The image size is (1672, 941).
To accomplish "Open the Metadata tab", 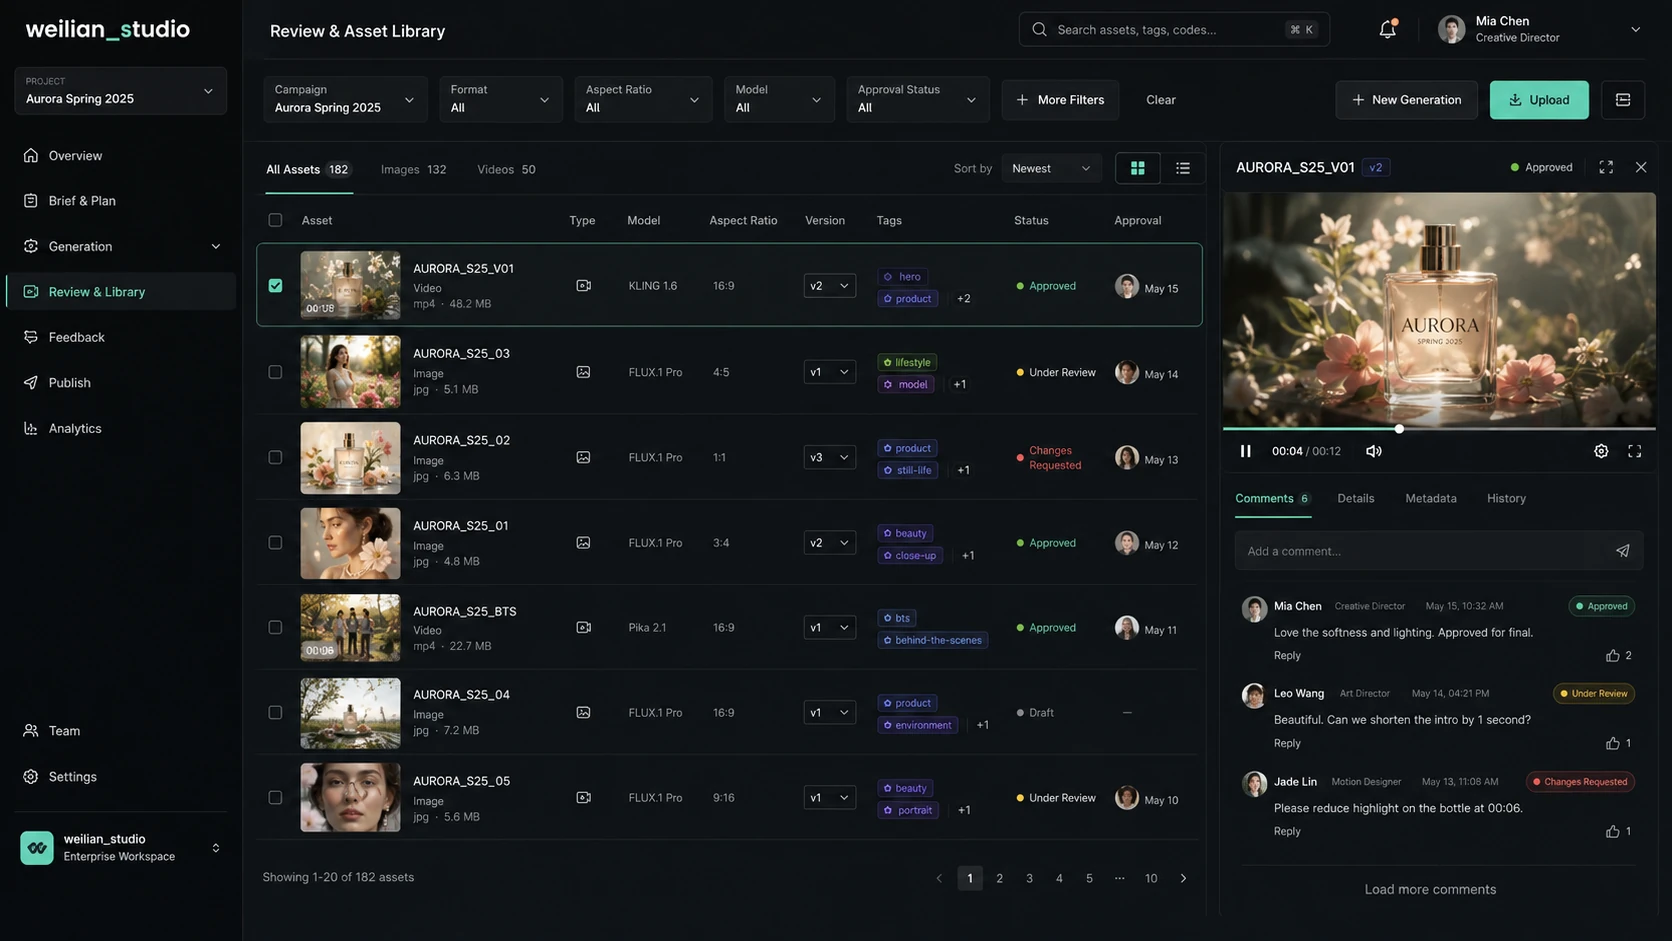I will pyautogui.click(x=1430, y=498).
